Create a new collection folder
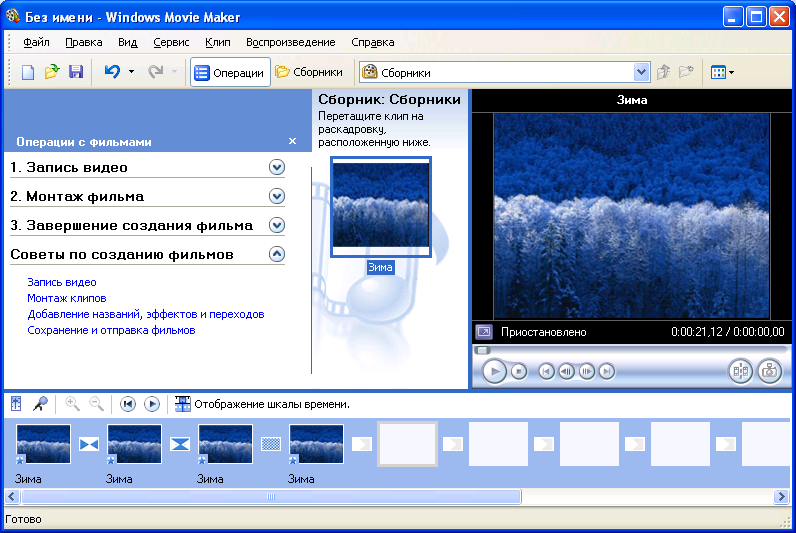The image size is (796, 533). coord(686,72)
